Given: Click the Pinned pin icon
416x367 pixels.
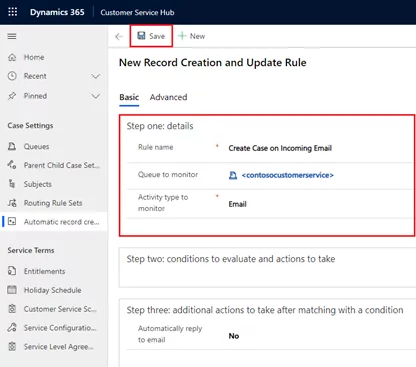Looking at the screenshot, I should pyautogui.click(x=12, y=96).
